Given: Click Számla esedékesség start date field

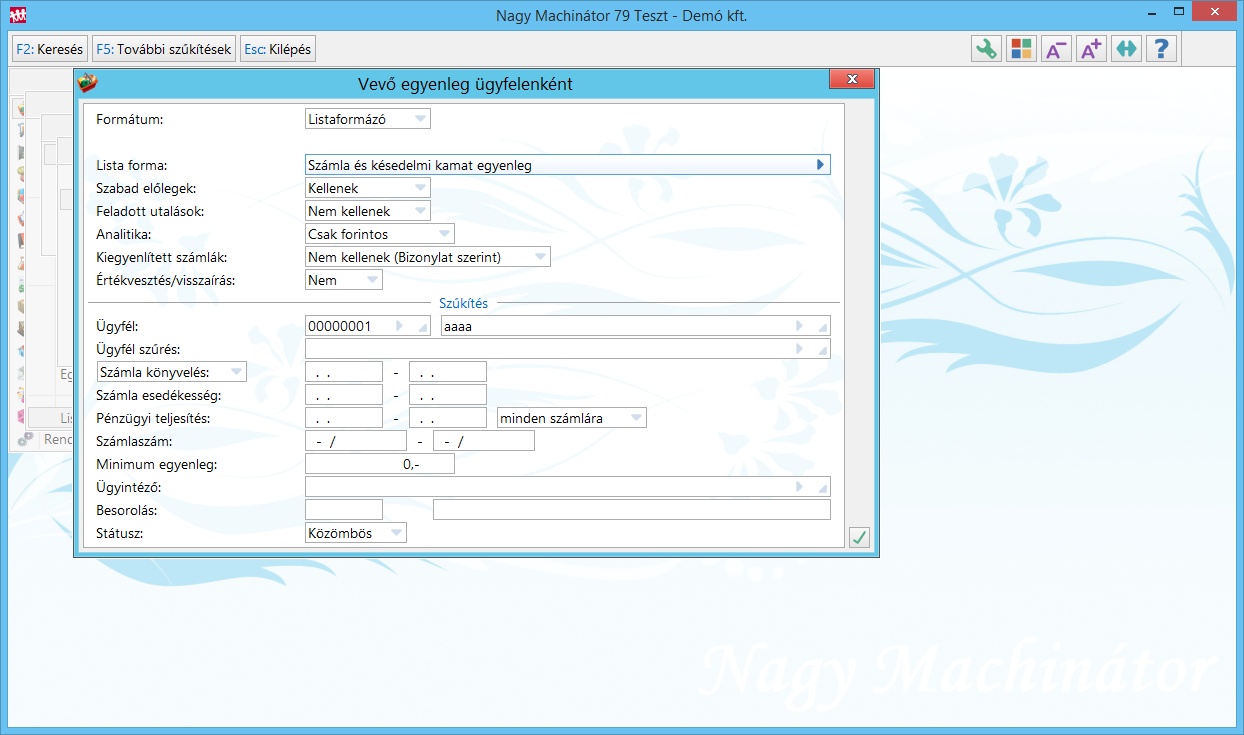Looking at the screenshot, I should [x=344, y=395].
